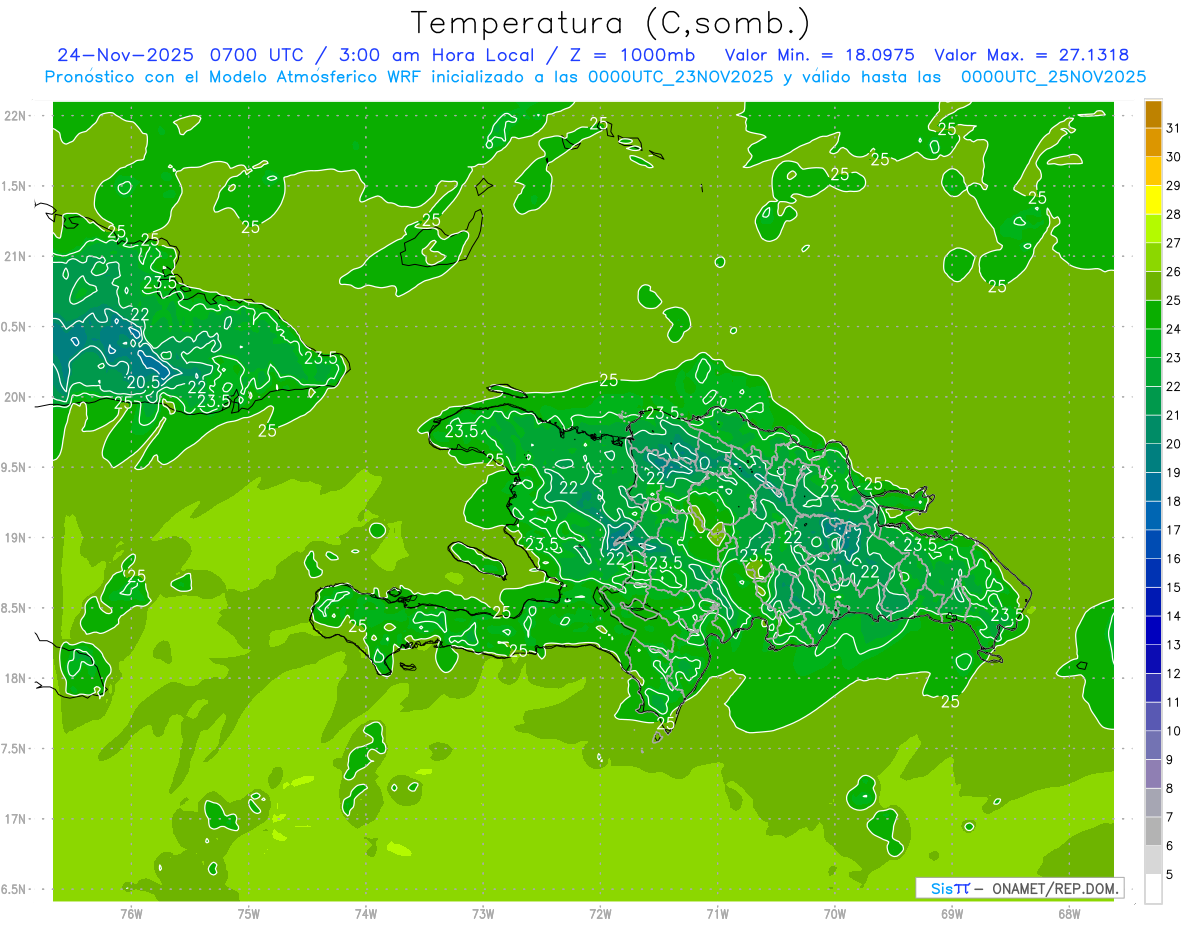Click the white bottom color scale segment
Viewport: 1200px width, 927px height.
[x=1153, y=889]
